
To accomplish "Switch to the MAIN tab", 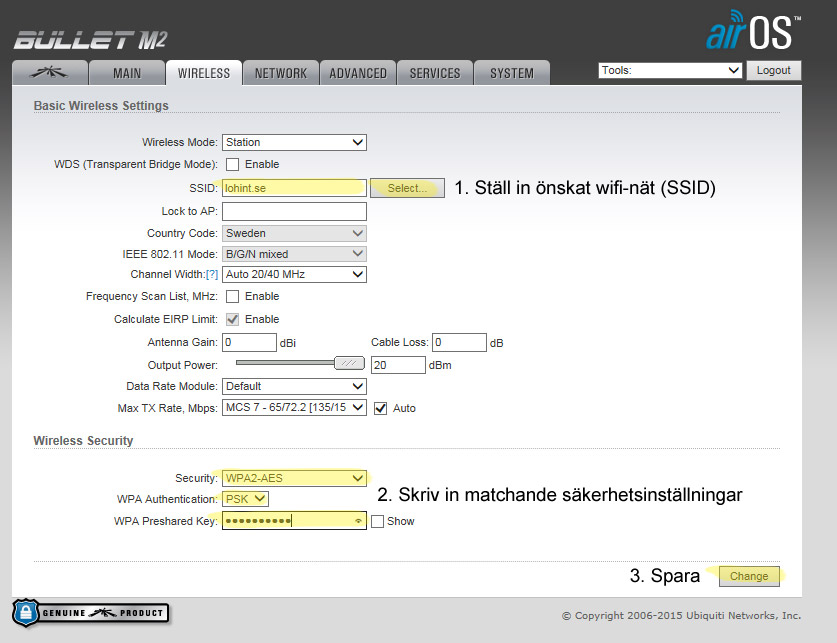I will point(127,73).
